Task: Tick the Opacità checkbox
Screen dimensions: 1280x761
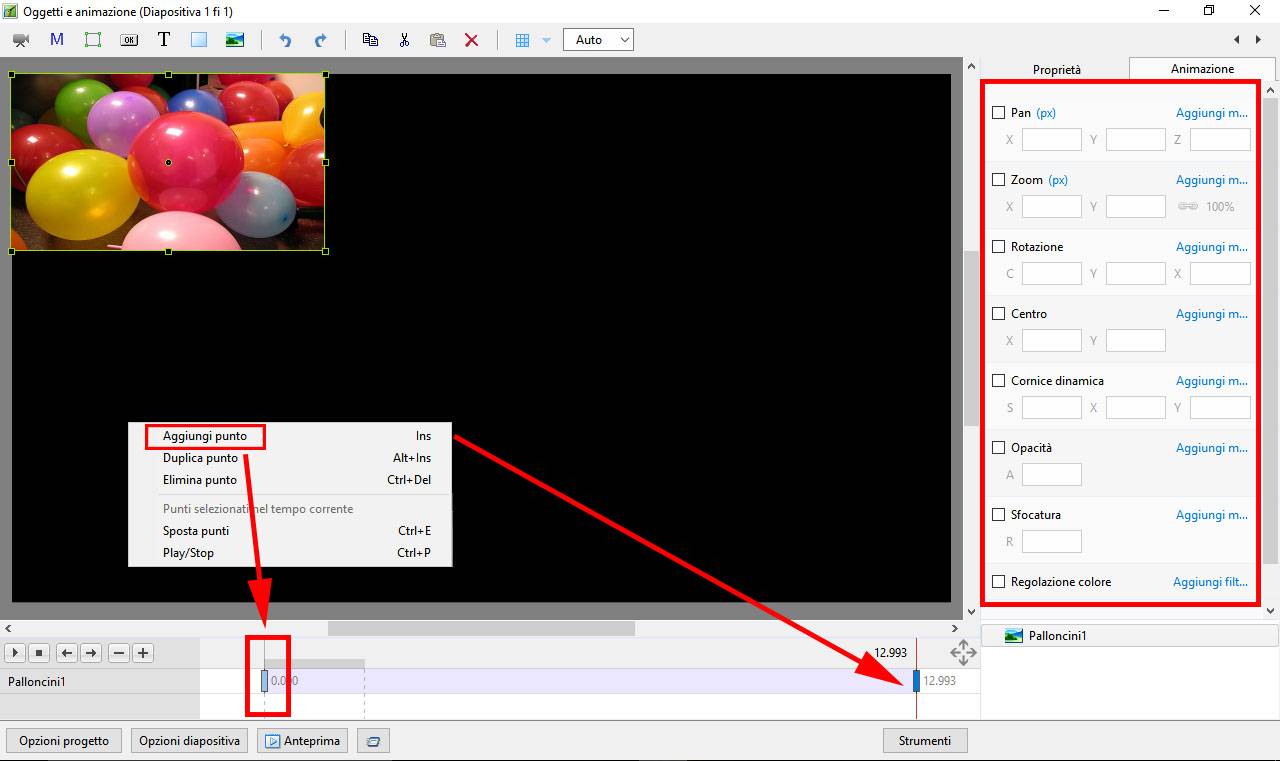Action: click(x=998, y=448)
